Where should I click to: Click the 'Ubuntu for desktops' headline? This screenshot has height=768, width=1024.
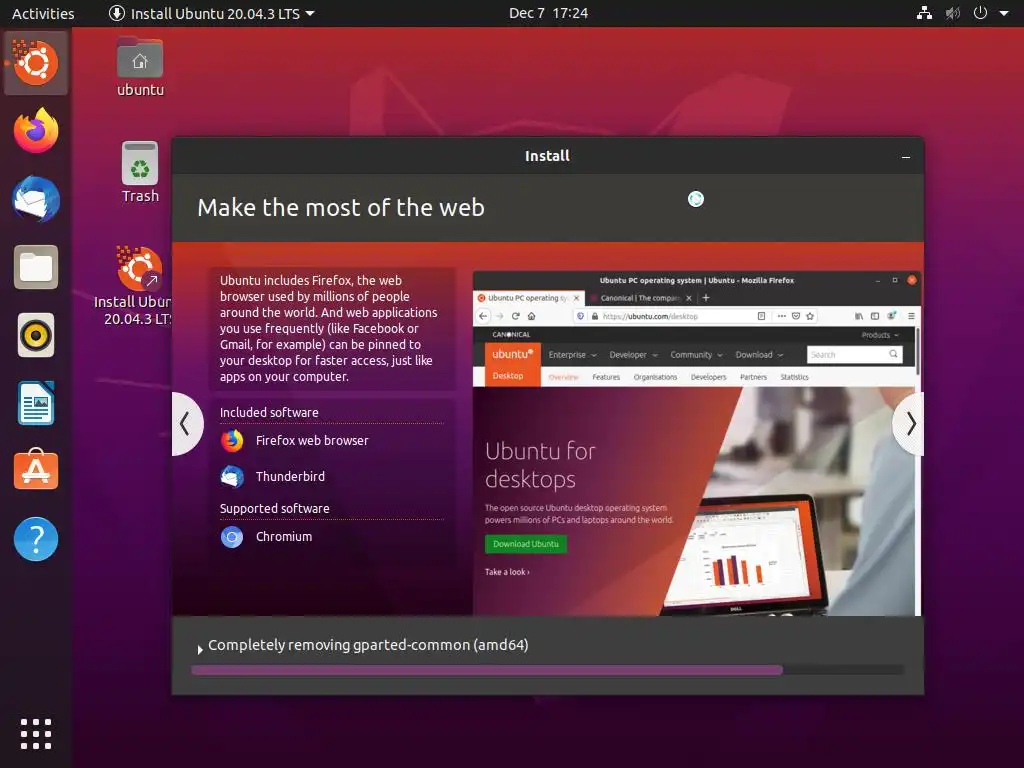point(541,465)
